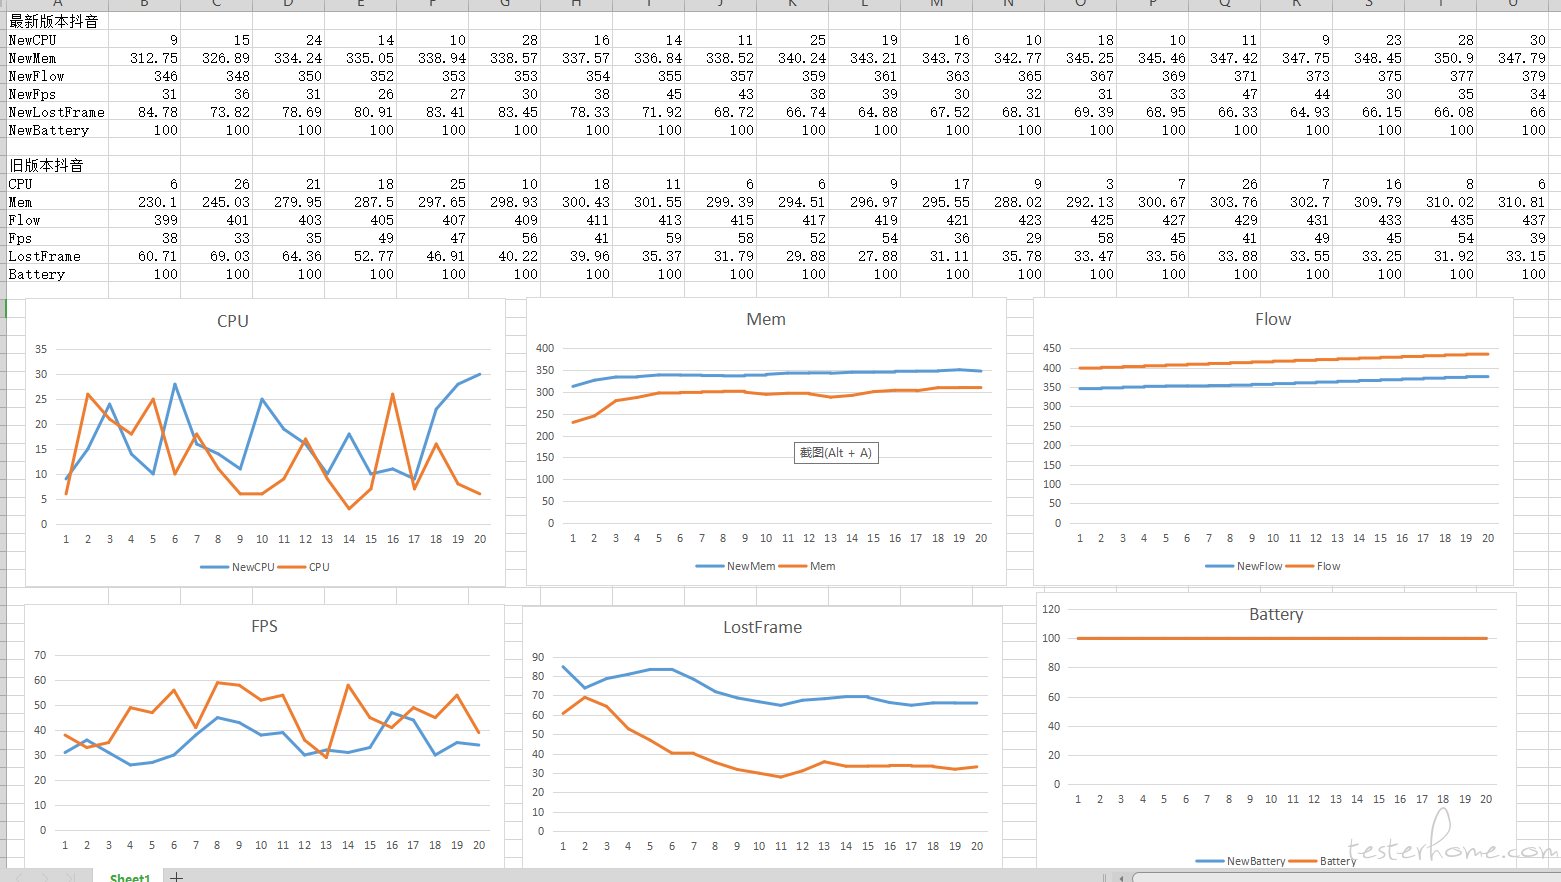
Task: Select the cell with value 347.79
Action: pyautogui.click(x=1513, y=57)
